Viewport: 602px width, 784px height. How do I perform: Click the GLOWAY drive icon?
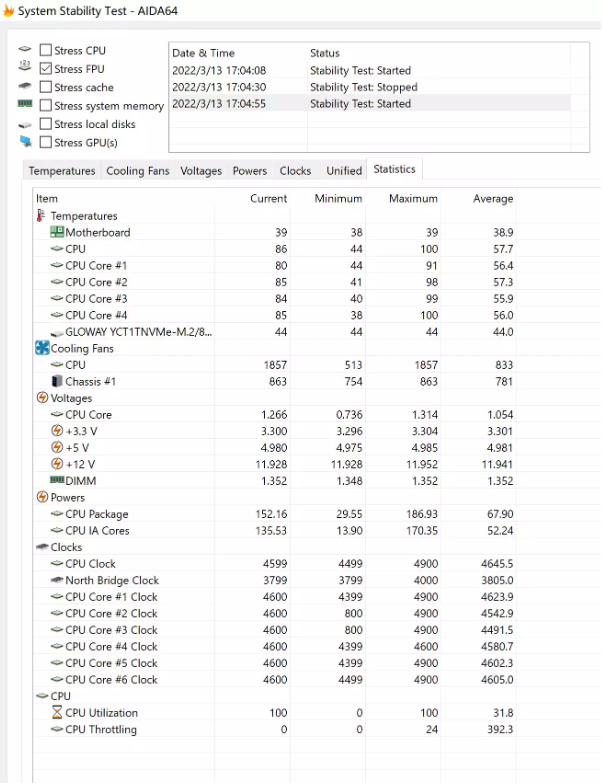pos(57,333)
